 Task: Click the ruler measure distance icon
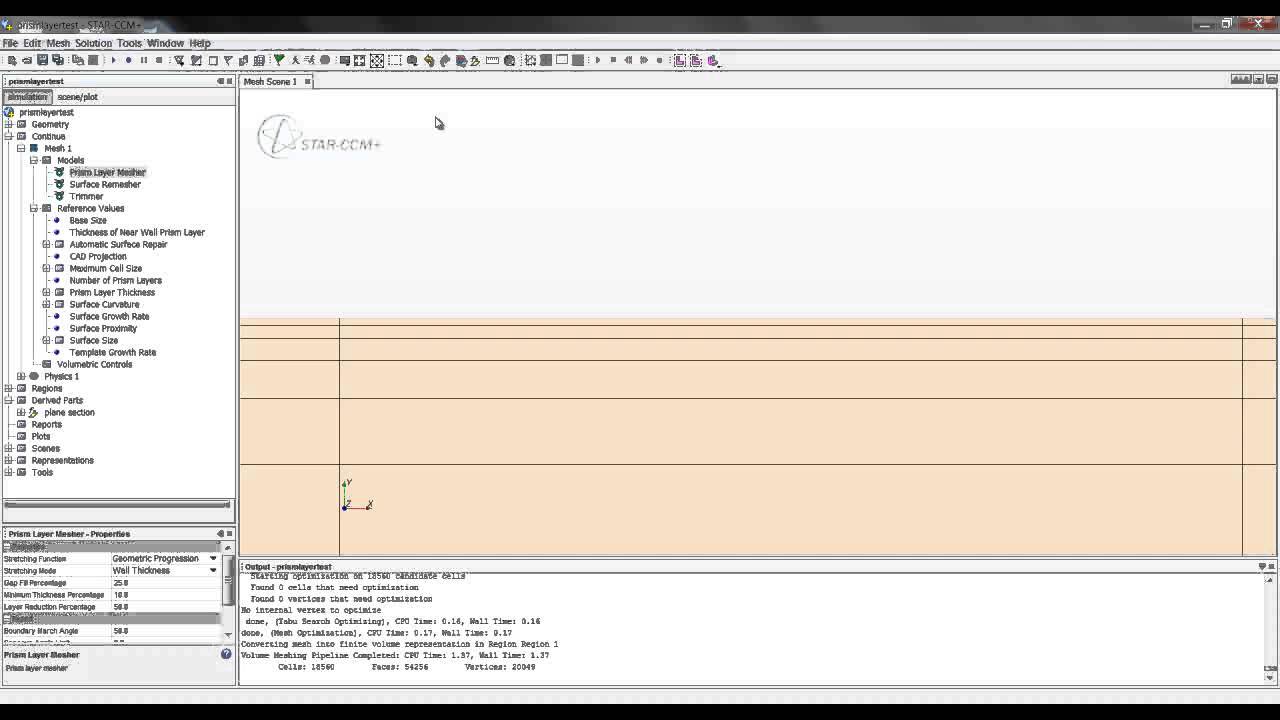[x=492, y=60]
